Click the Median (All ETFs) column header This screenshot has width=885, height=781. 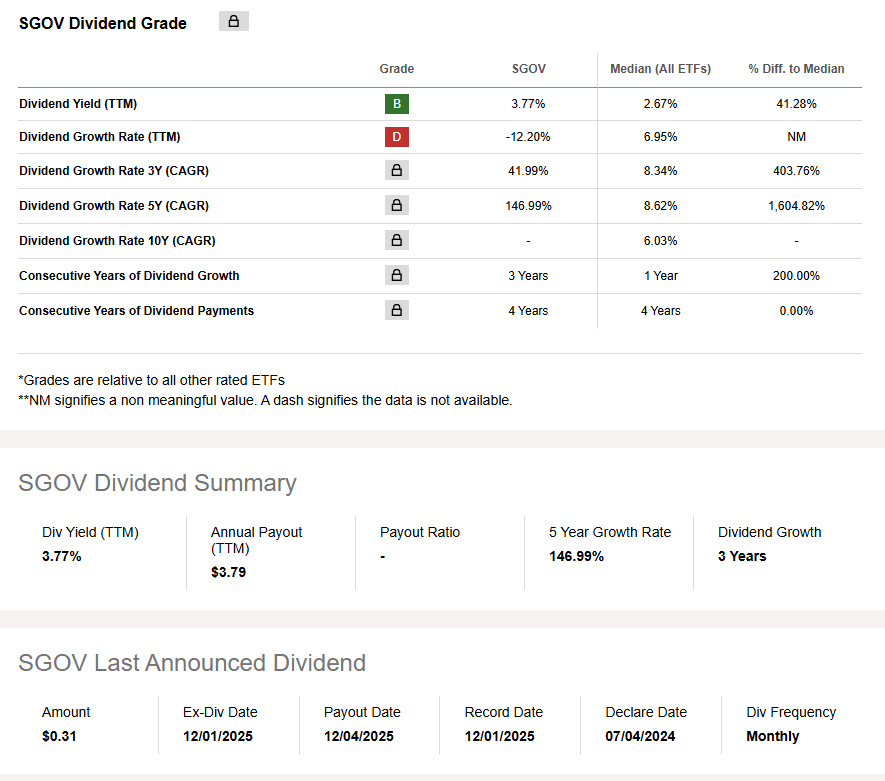[x=660, y=69]
